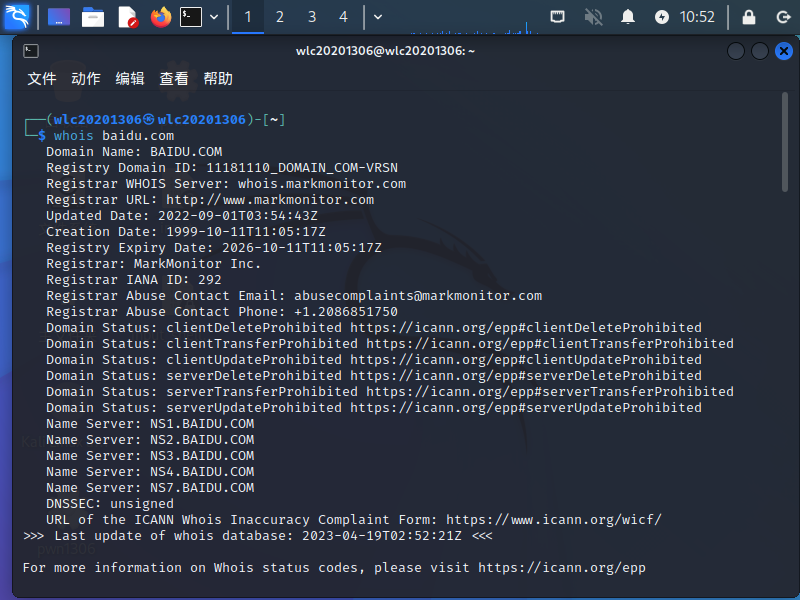Click the 10:52 clock in the panel
800x600 pixels.
tap(697, 17)
